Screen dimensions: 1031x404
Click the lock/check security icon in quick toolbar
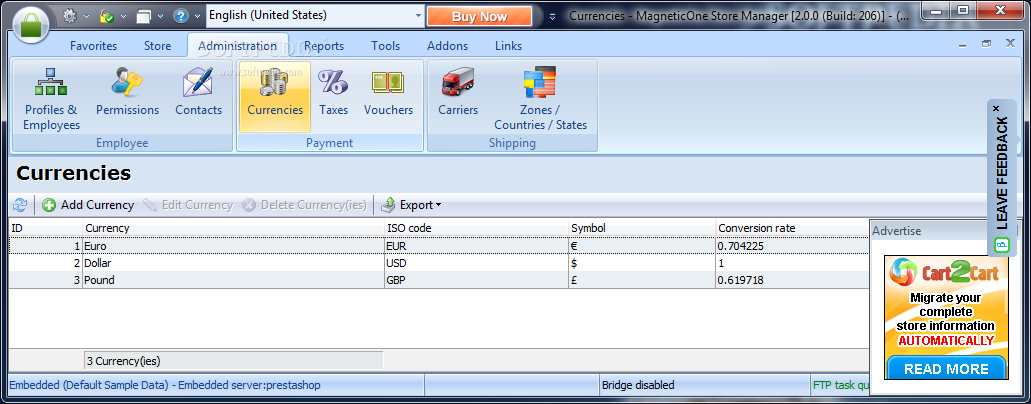click(107, 15)
